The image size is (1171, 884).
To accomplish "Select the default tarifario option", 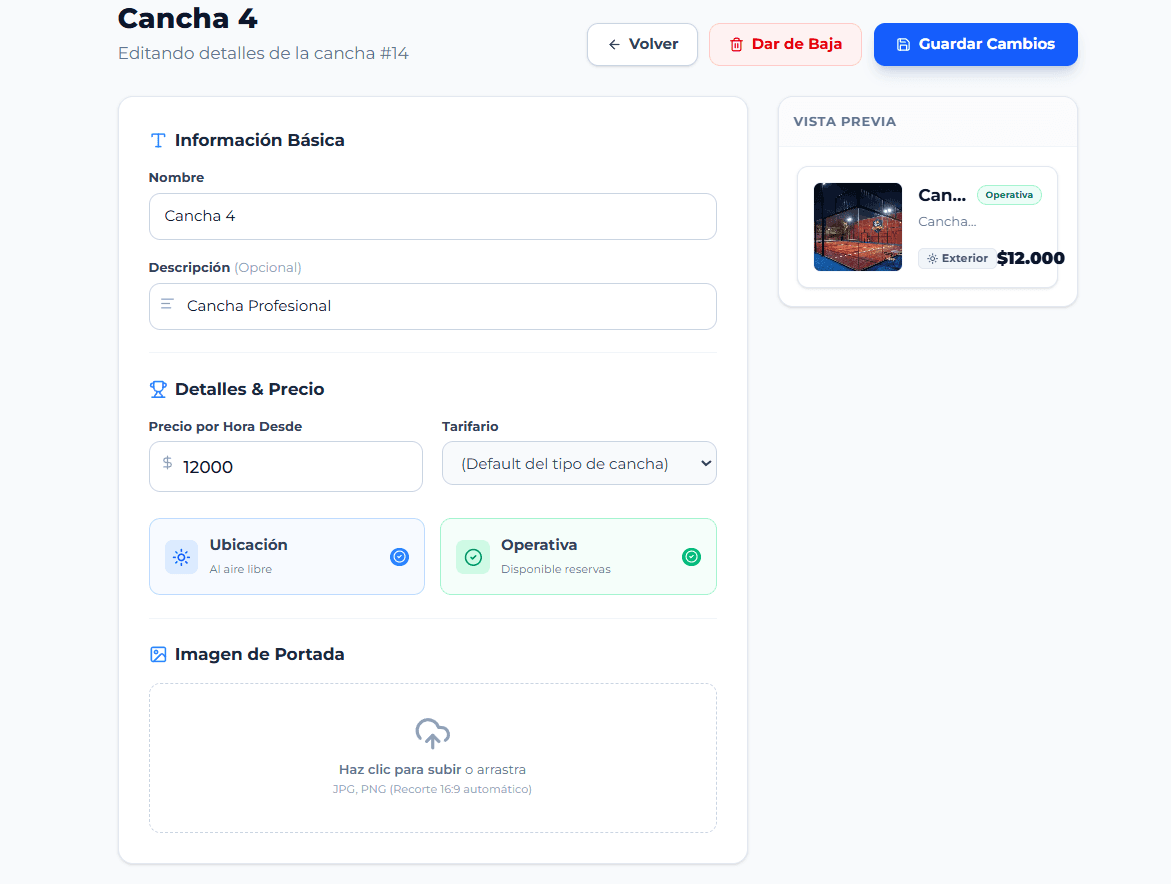I will pyautogui.click(x=579, y=463).
